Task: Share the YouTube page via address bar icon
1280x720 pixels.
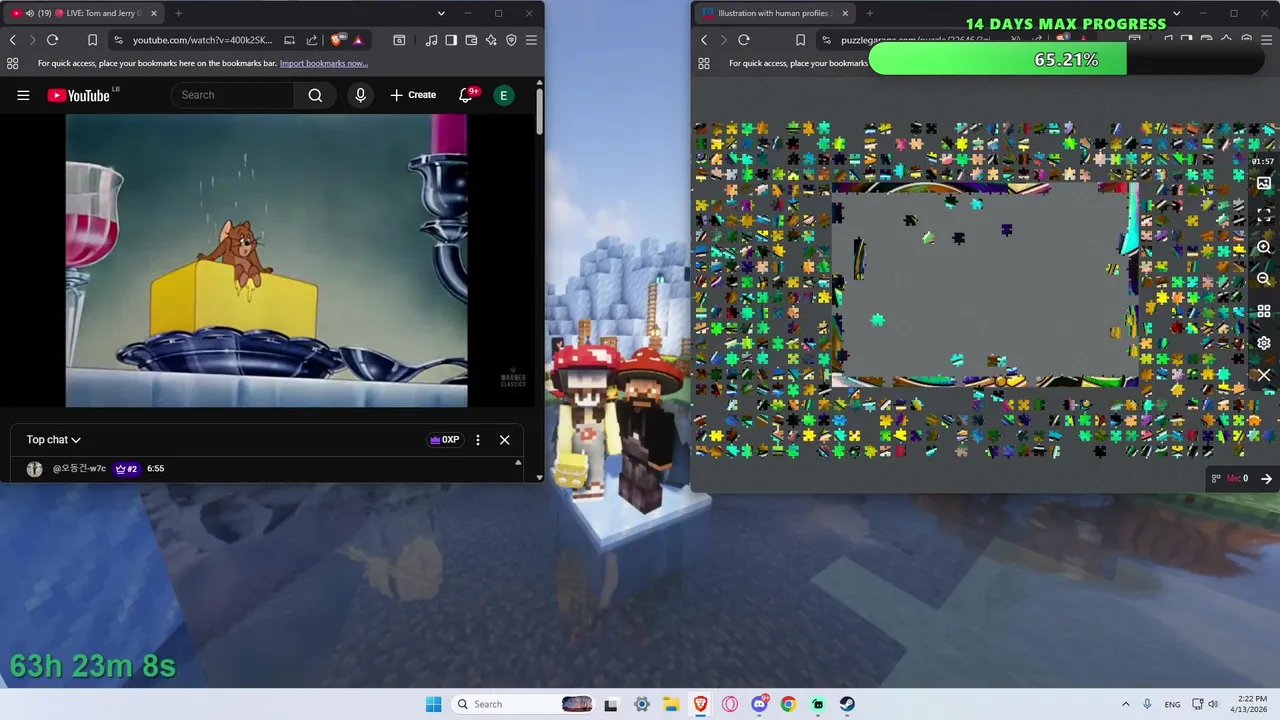Action: [312, 40]
